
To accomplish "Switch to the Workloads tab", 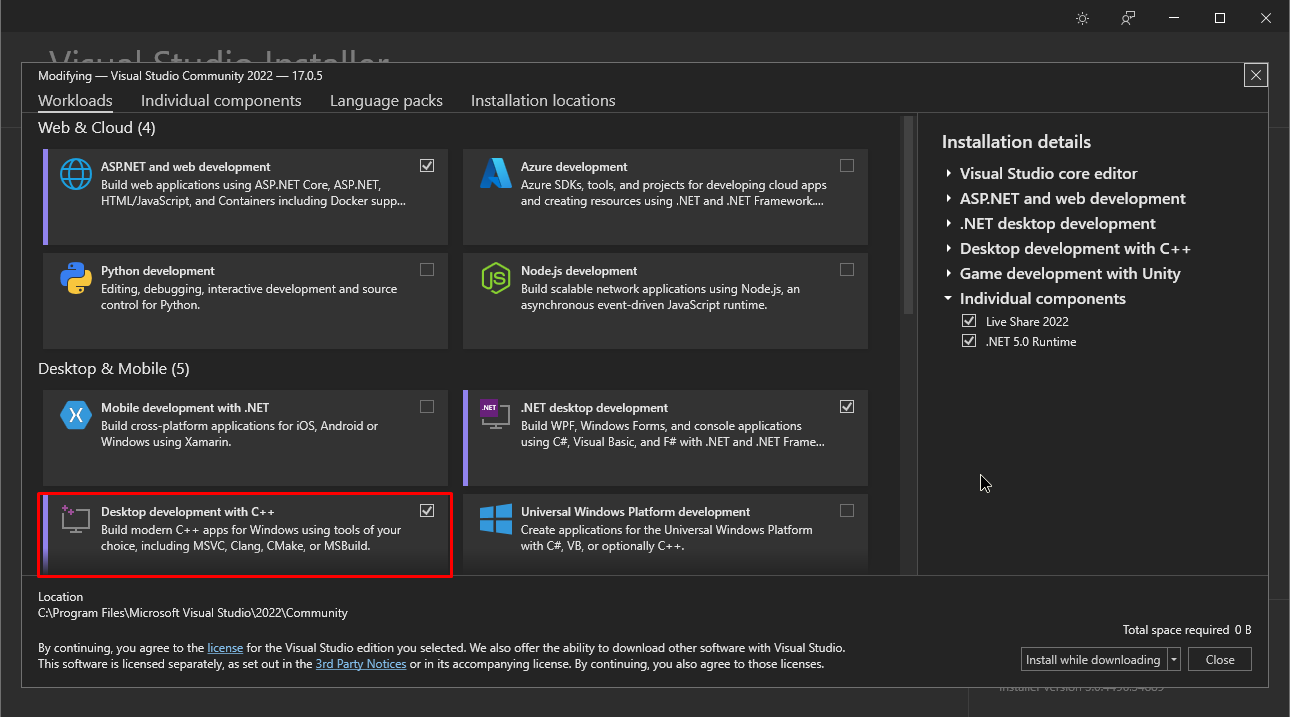I will click(75, 101).
